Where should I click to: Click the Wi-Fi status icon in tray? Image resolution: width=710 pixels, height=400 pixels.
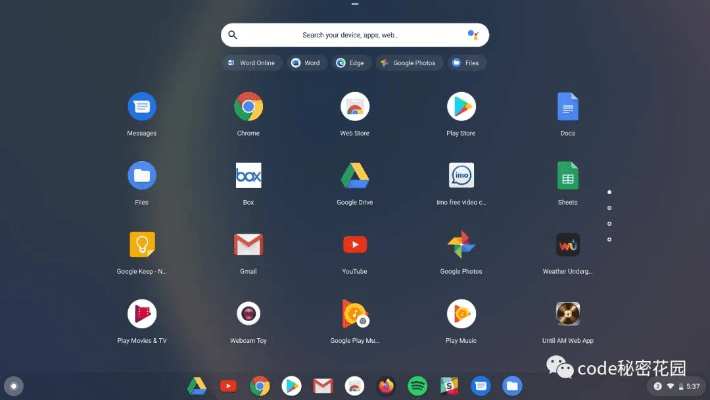click(670, 386)
